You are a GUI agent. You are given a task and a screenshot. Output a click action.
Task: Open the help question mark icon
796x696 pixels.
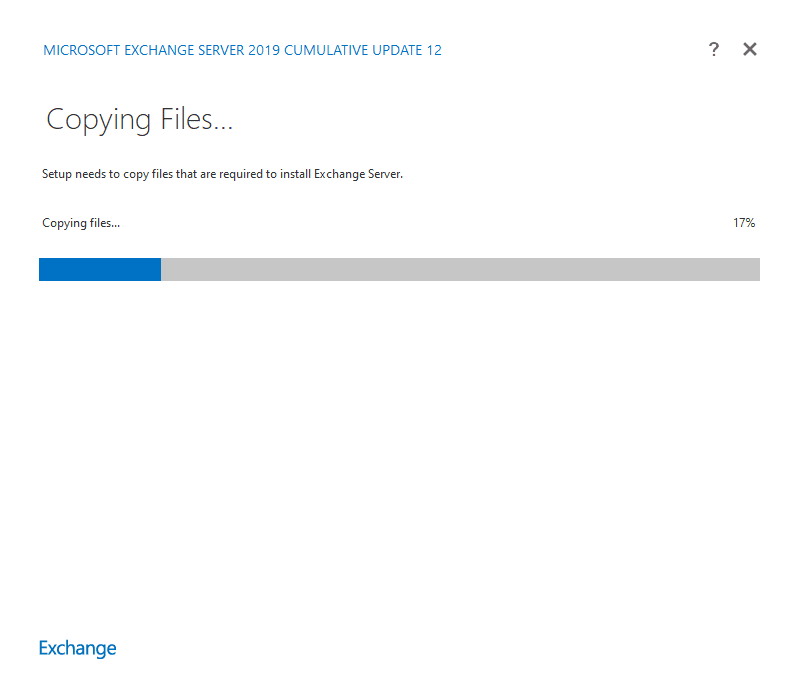713,49
